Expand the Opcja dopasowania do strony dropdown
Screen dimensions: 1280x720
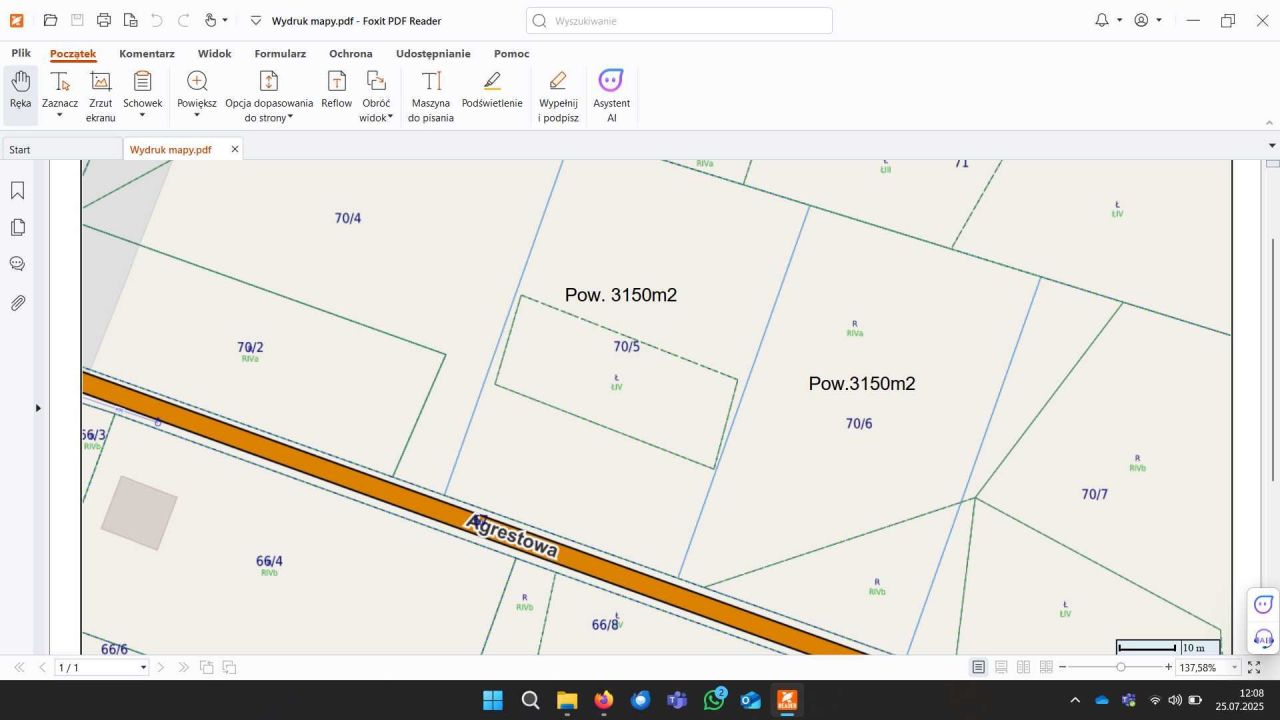point(290,118)
